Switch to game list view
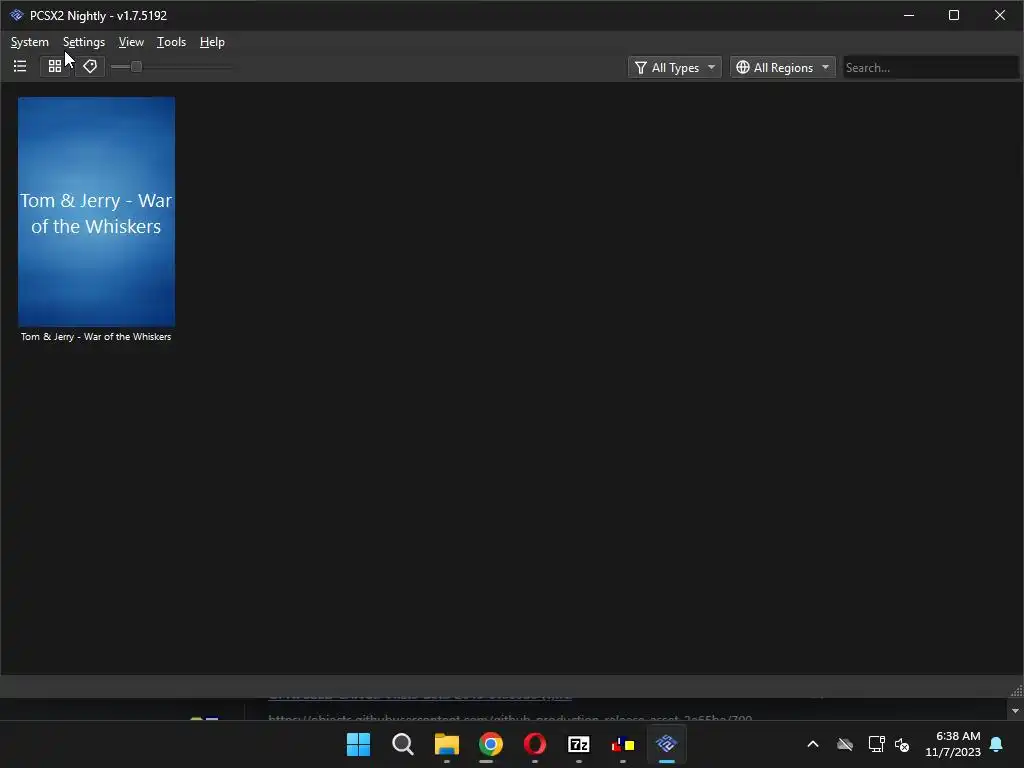Image resolution: width=1024 pixels, height=768 pixels. tap(20, 67)
